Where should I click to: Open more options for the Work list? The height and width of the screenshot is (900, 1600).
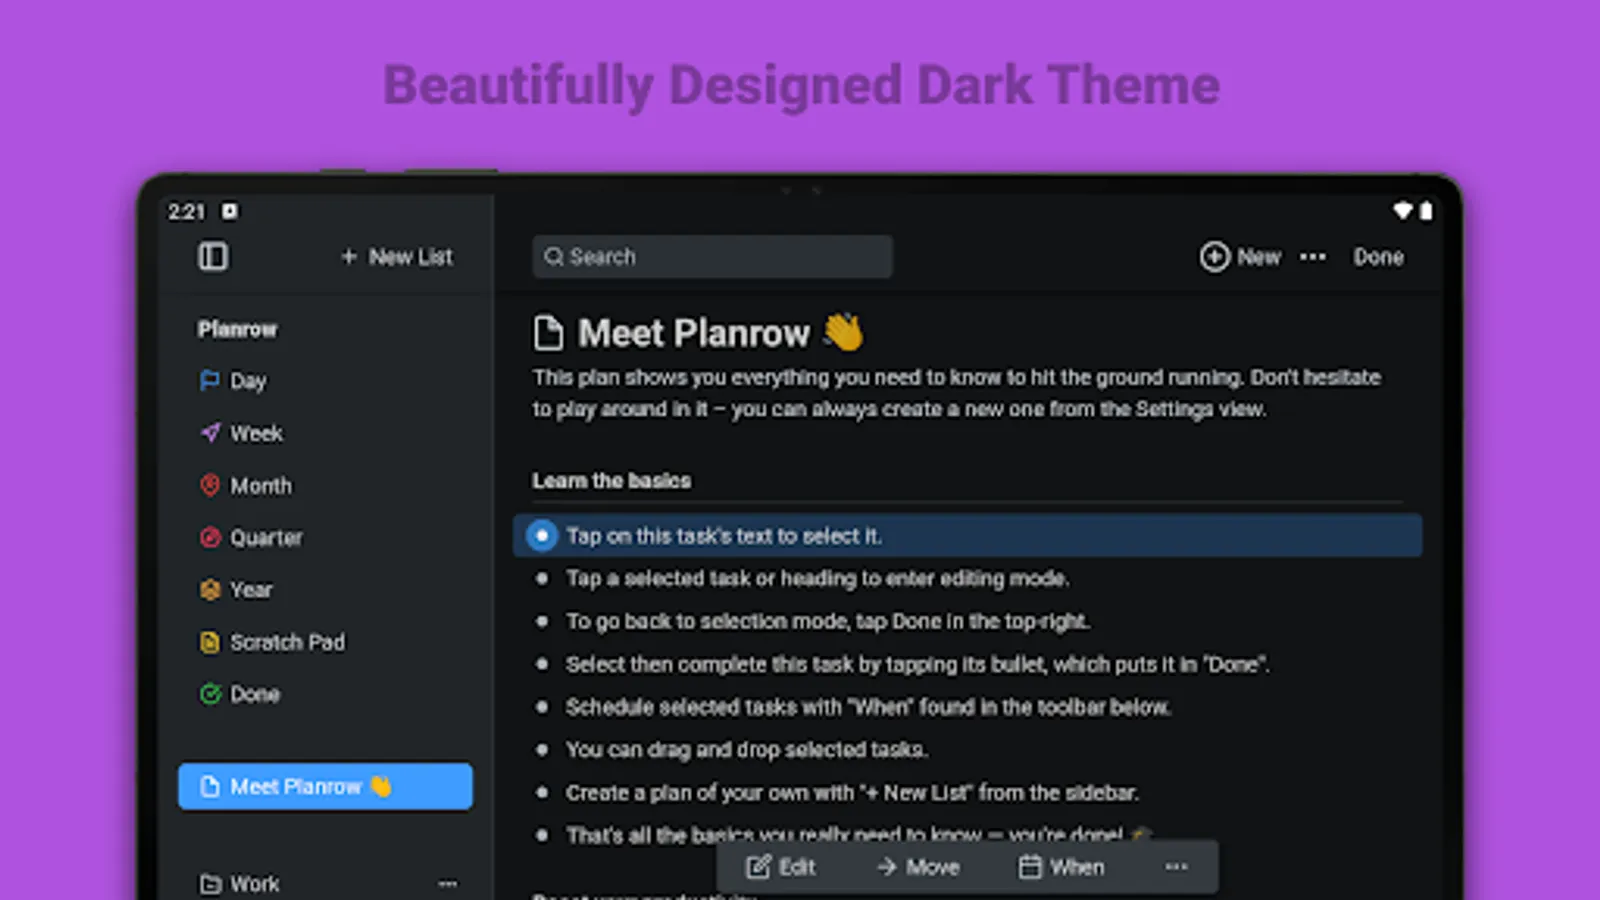448,884
